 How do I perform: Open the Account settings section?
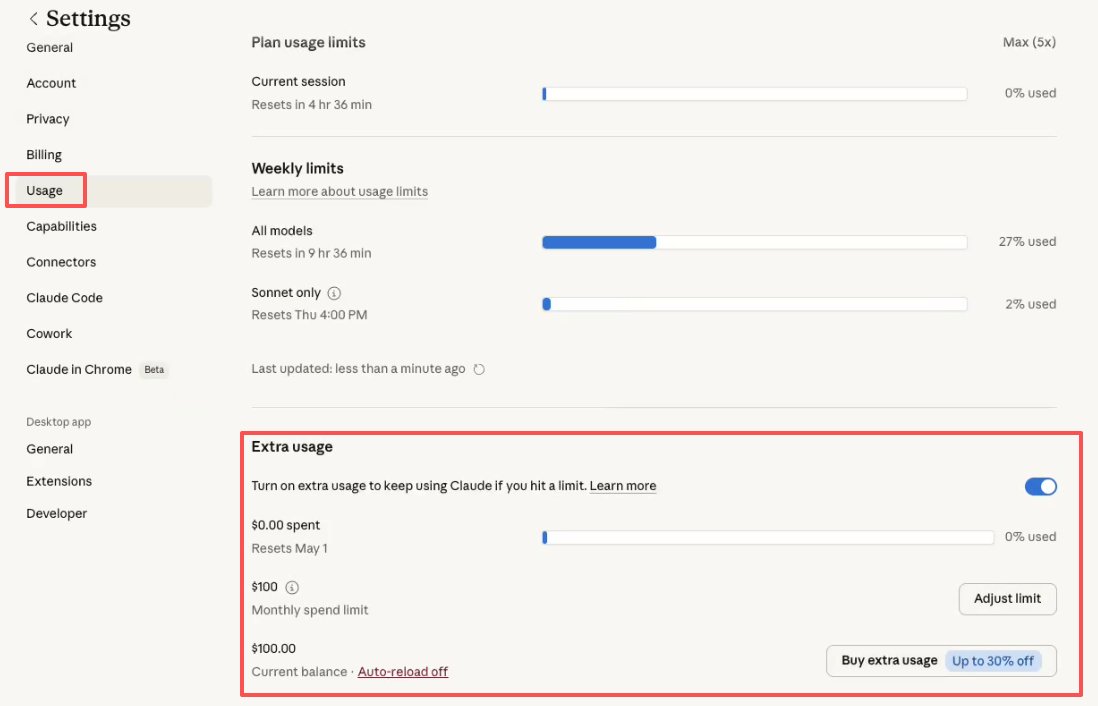[51, 83]
